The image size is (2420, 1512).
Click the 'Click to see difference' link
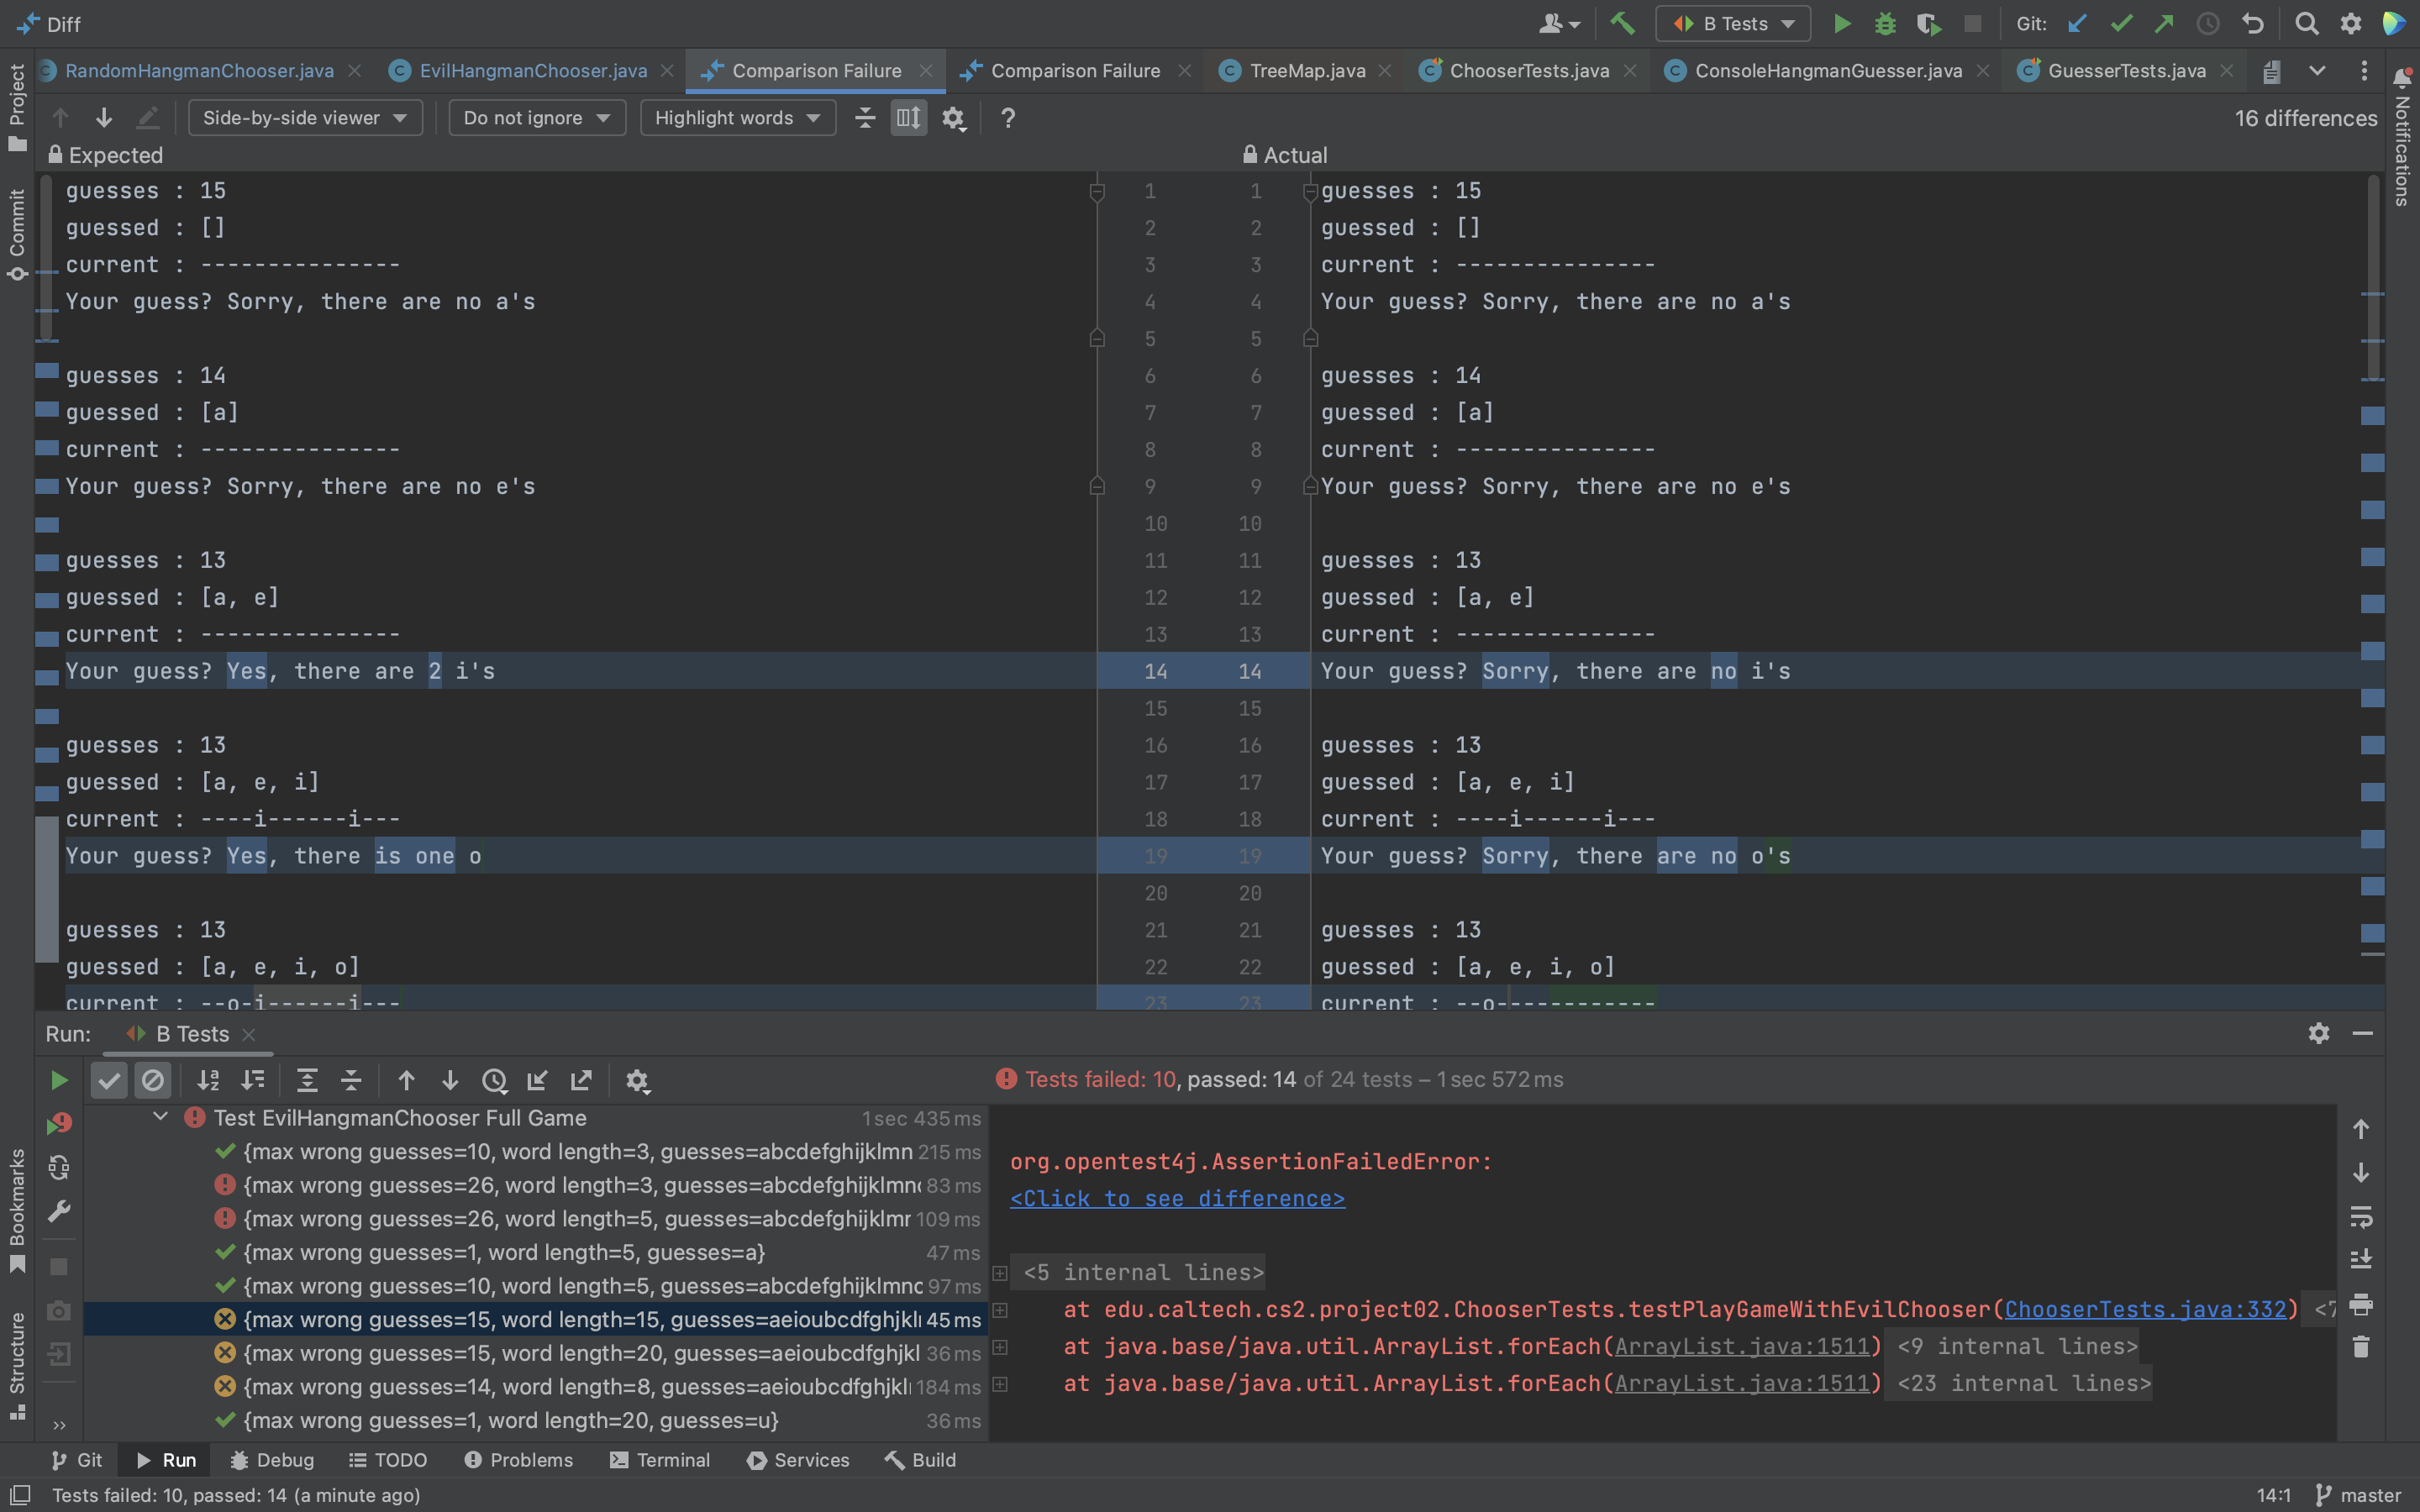point(1177,1198)
